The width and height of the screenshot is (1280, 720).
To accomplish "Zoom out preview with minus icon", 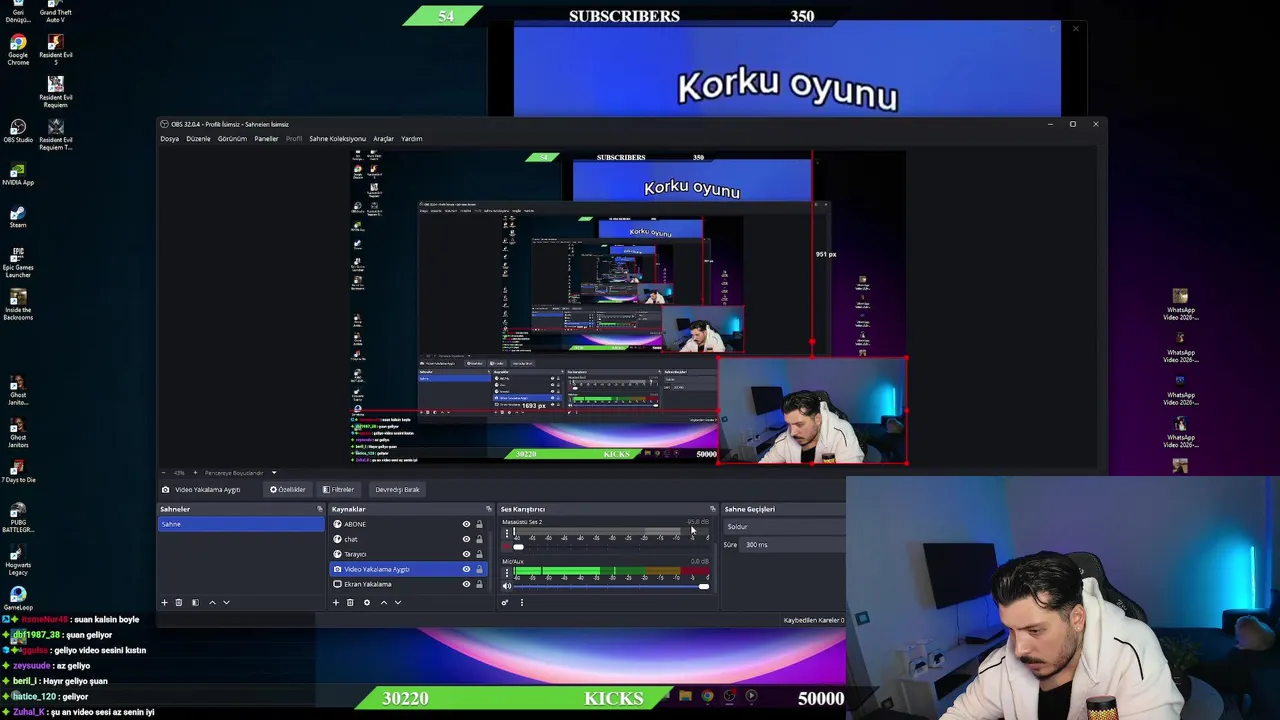I will pyautogui.click(x=166, y=473).
